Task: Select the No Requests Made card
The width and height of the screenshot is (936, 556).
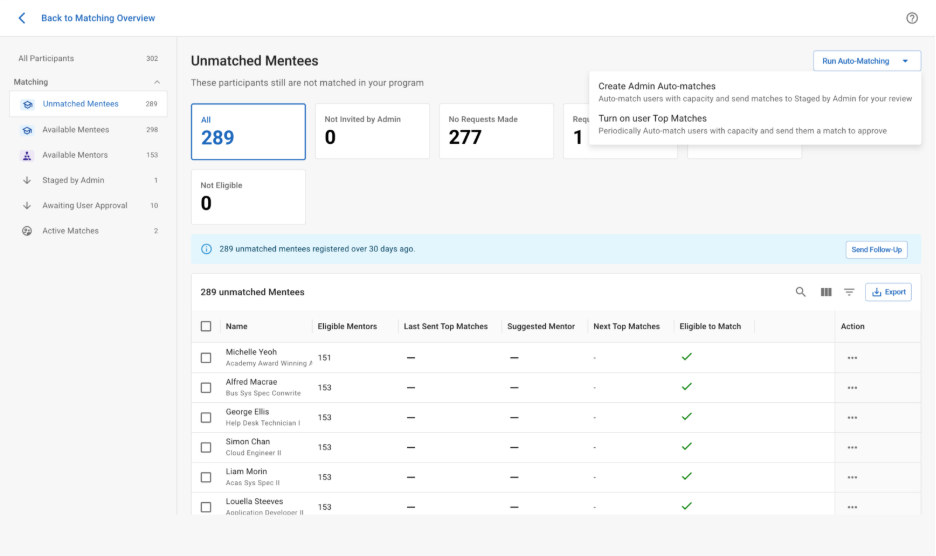Action: 495,131
